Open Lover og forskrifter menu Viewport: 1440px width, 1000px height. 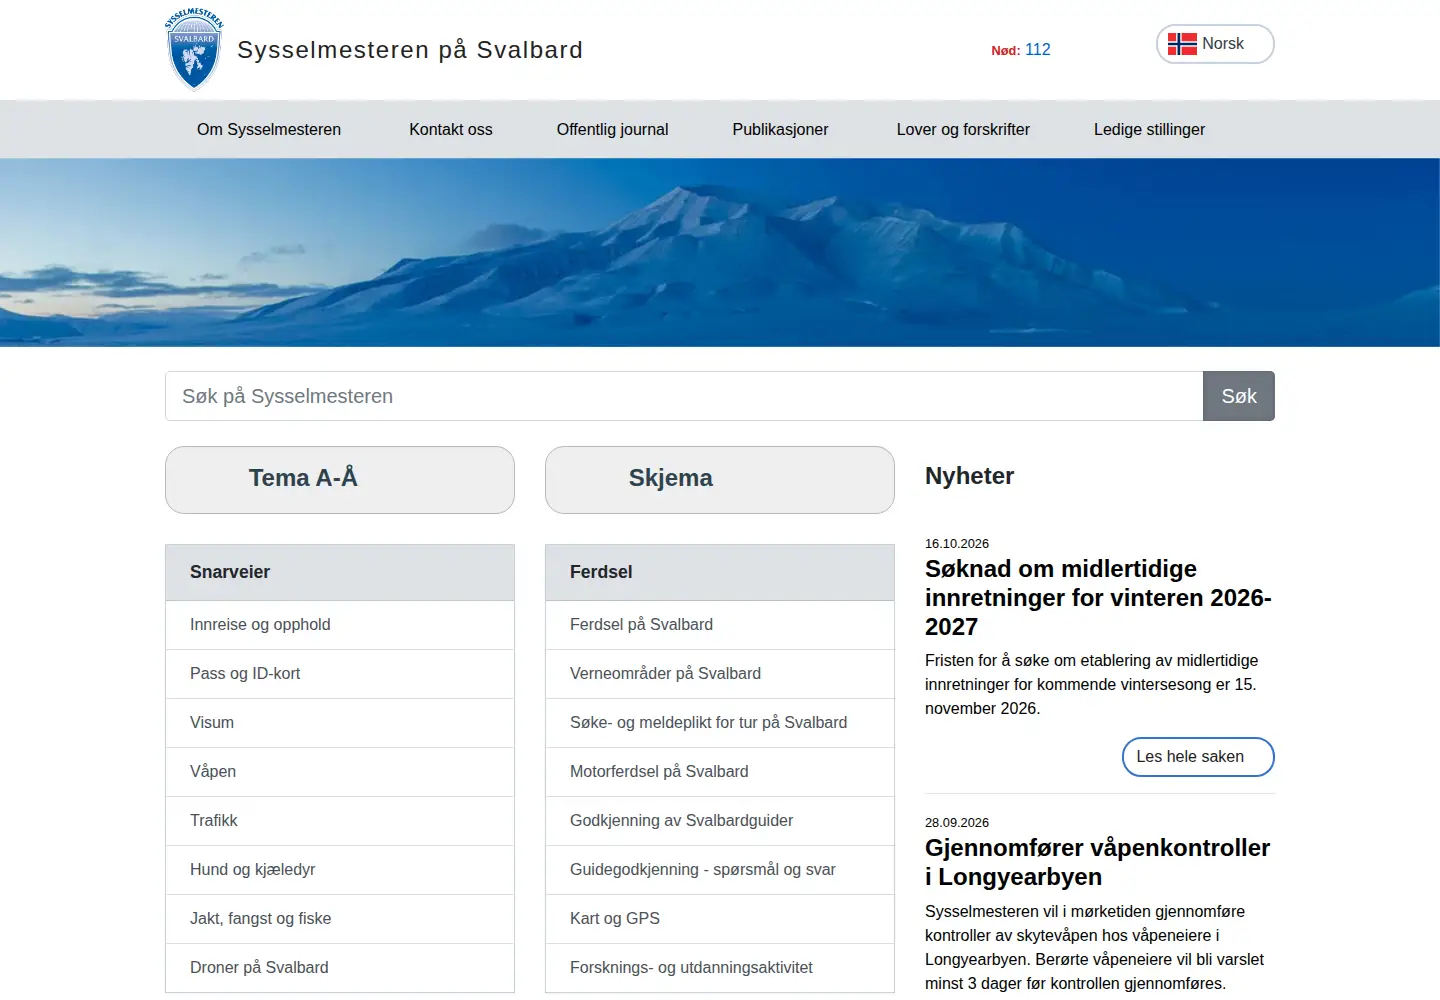[963, 129]
